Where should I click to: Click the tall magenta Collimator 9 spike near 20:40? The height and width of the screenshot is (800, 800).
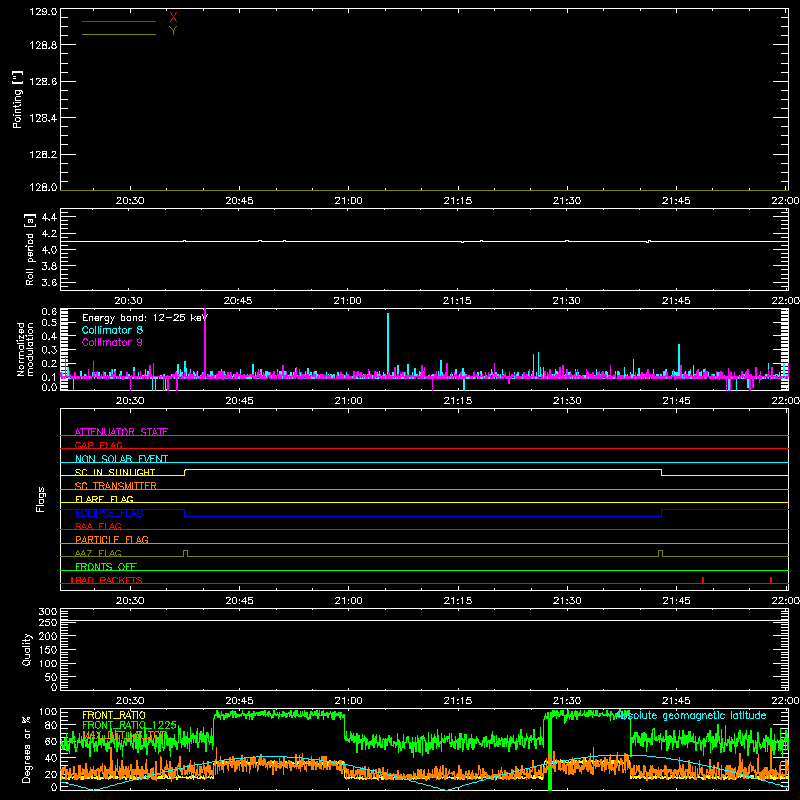pos(205,342)
